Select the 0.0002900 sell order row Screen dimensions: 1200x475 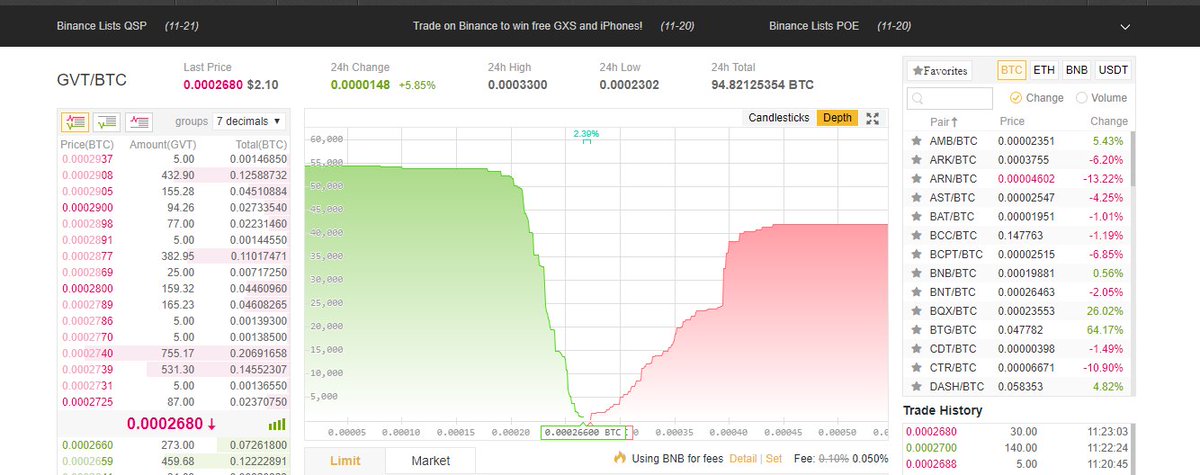point(174,206)
